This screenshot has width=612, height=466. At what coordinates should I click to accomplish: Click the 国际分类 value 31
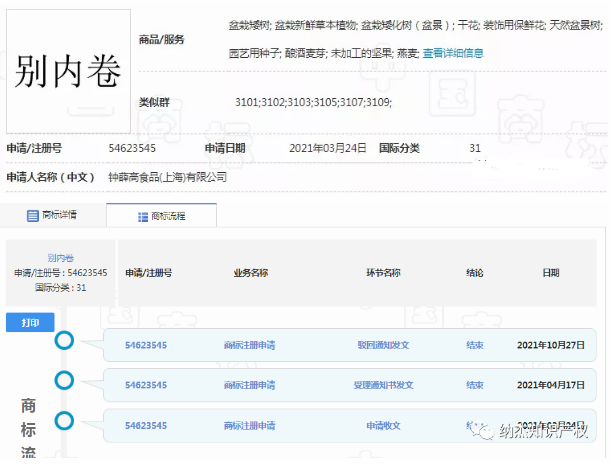point(475,148)
